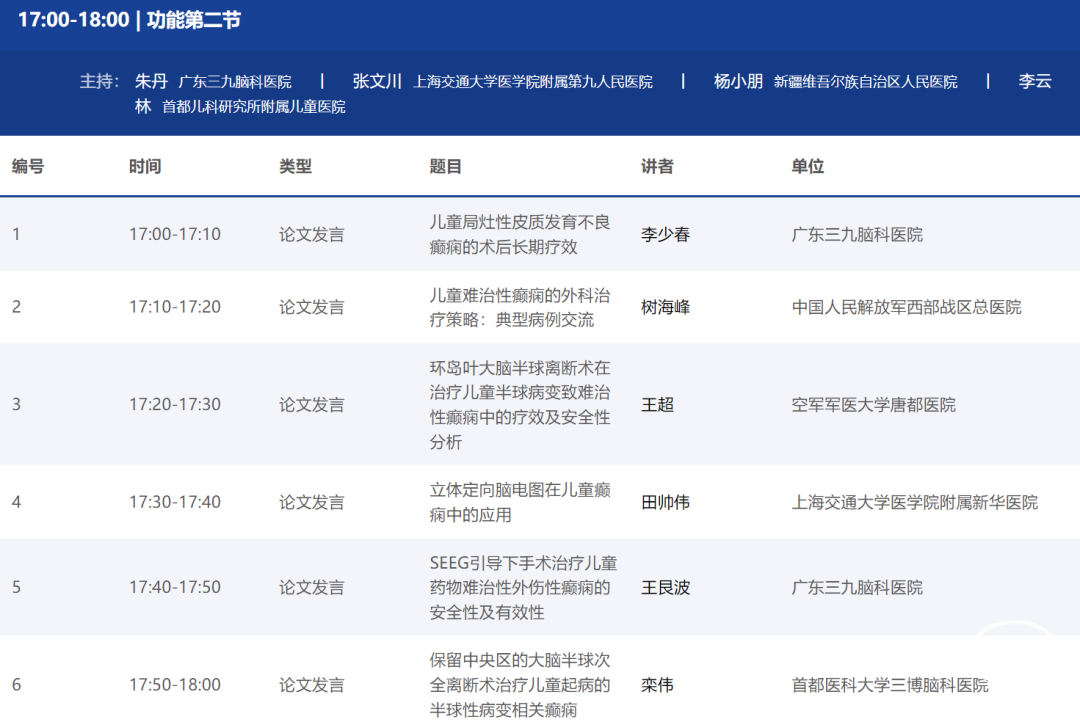Click the 讲者 column header
Image resolution: width=1080 pixels, height=722 pixels.
(657, 166)
